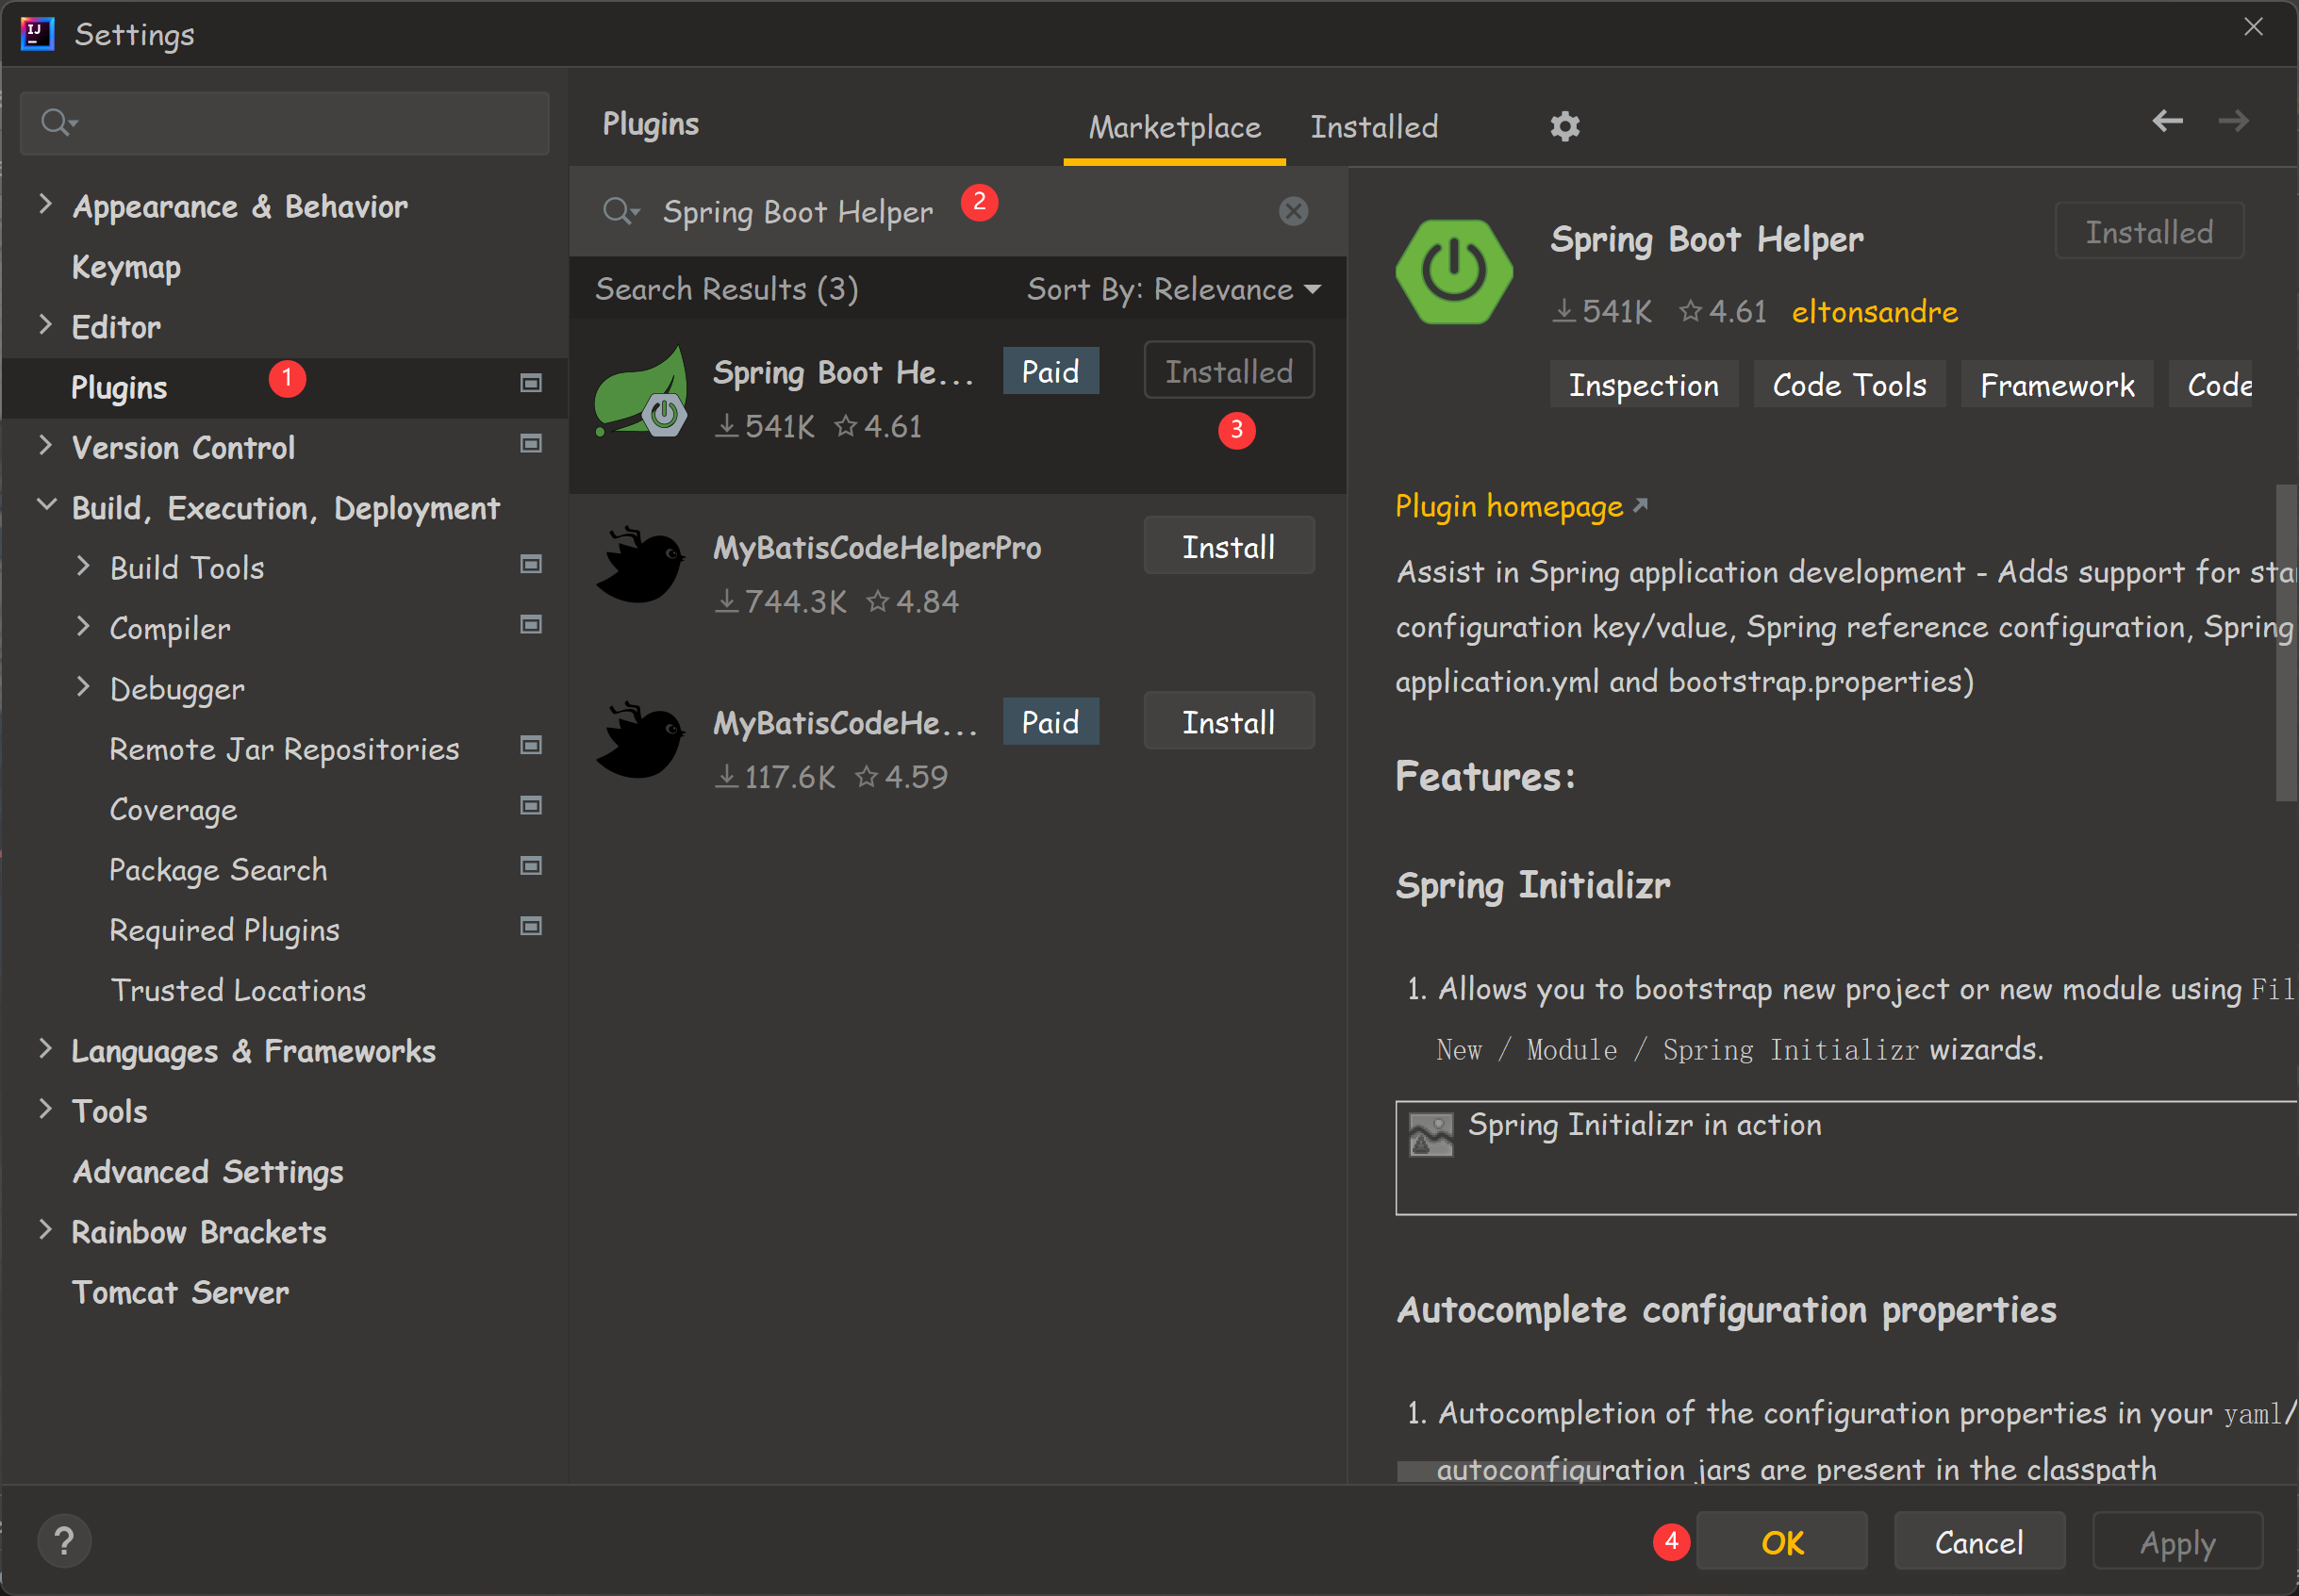Click project-level icon beside Required Plugins

click(x=531, y=927)
